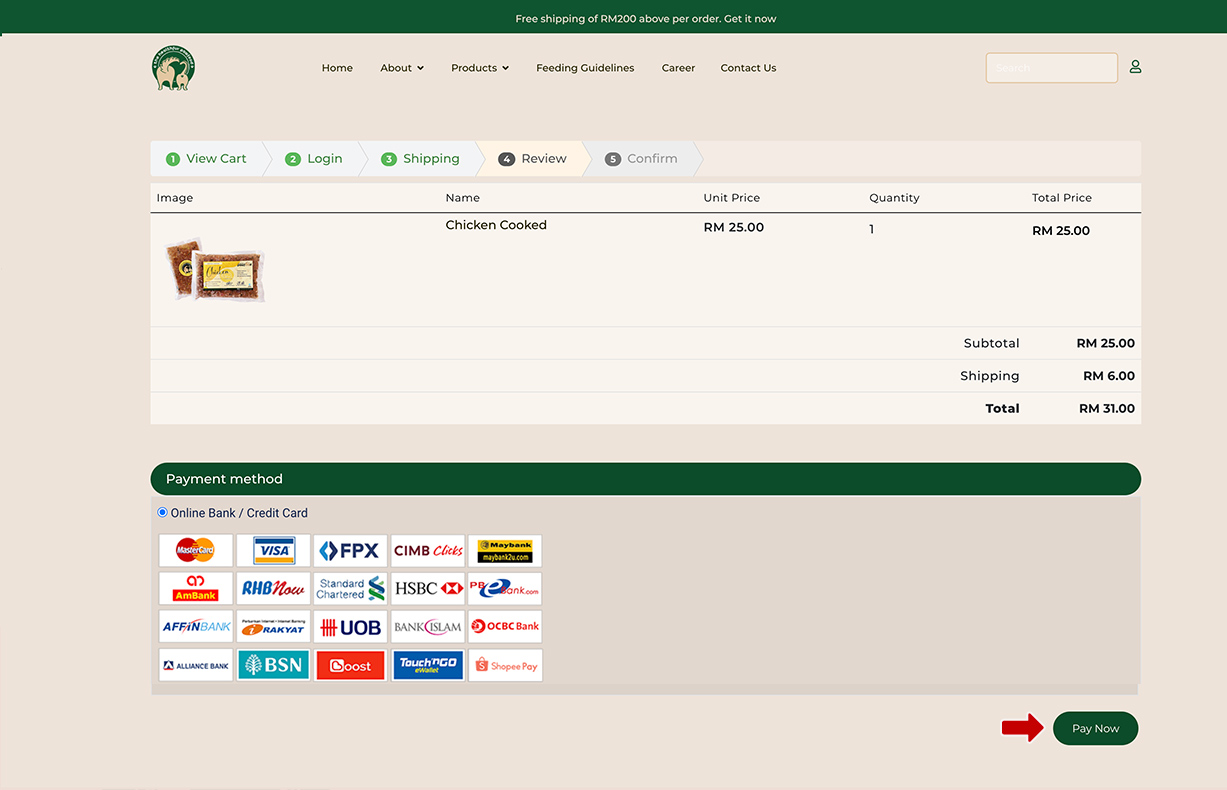Click the search input field
1227x790 pixels.
point(1051,68)
